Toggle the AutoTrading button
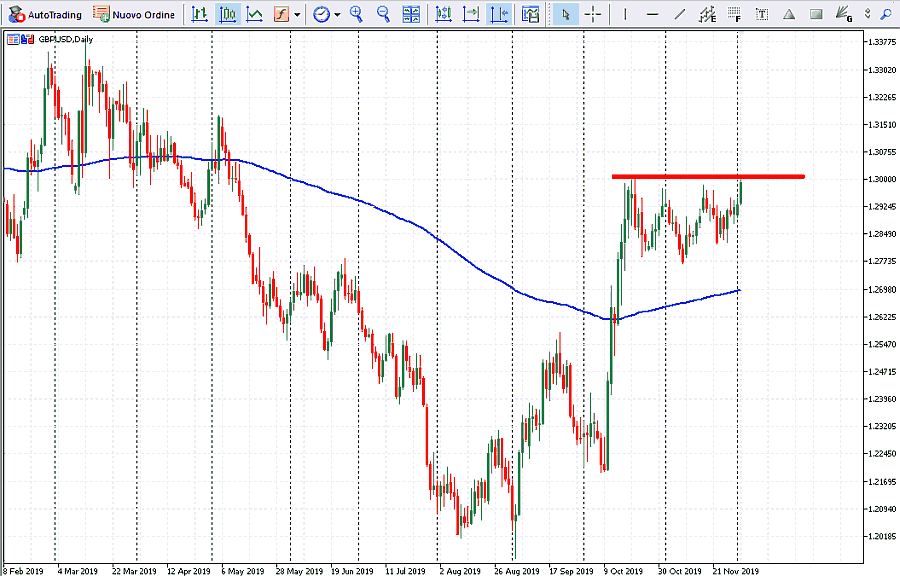The height and width of the screenshot is (576, 900). 45,14
